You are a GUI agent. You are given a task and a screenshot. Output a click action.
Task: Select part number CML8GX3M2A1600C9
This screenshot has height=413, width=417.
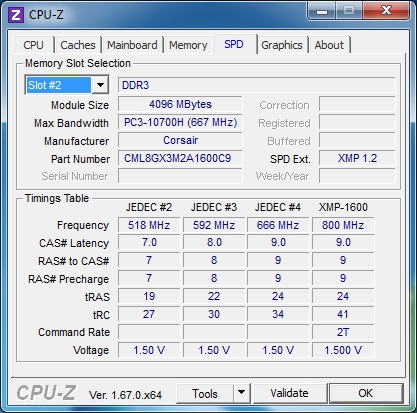click(180, 158)
